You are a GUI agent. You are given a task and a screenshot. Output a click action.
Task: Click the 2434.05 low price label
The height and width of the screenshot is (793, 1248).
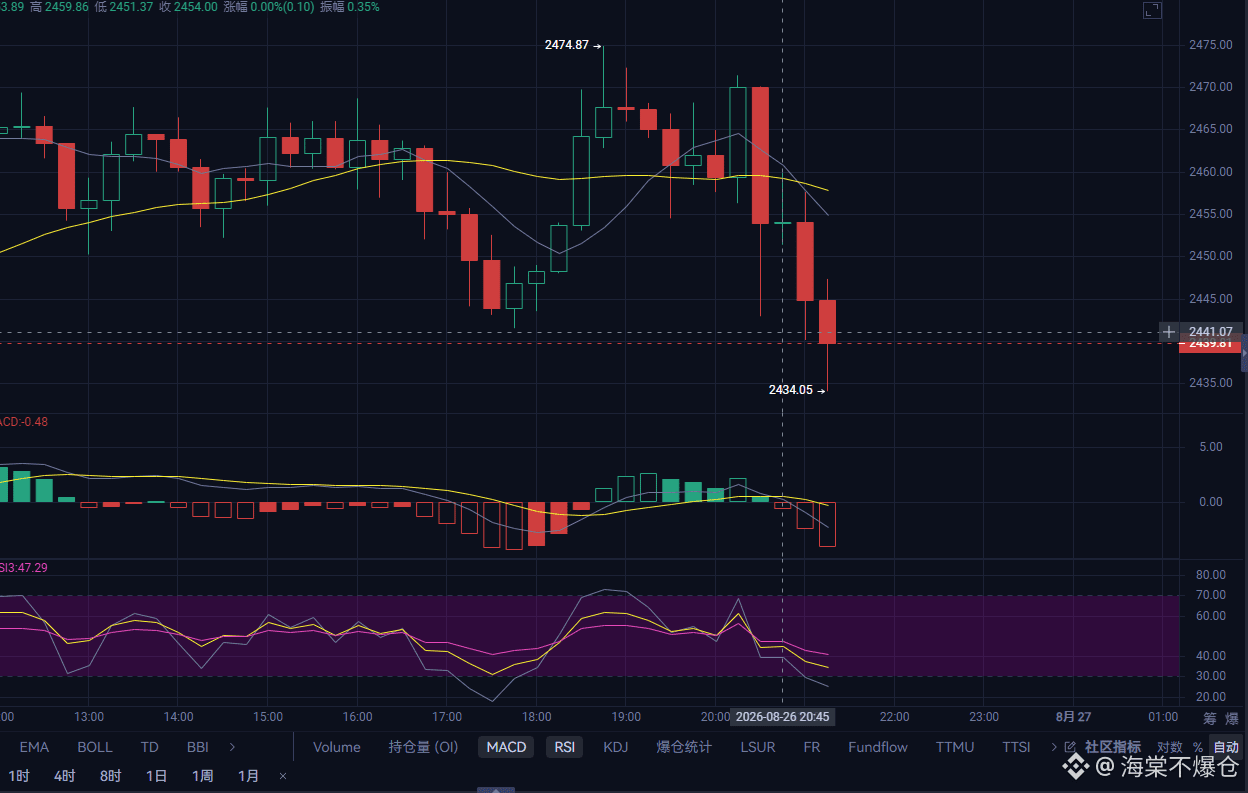(790, 390)
